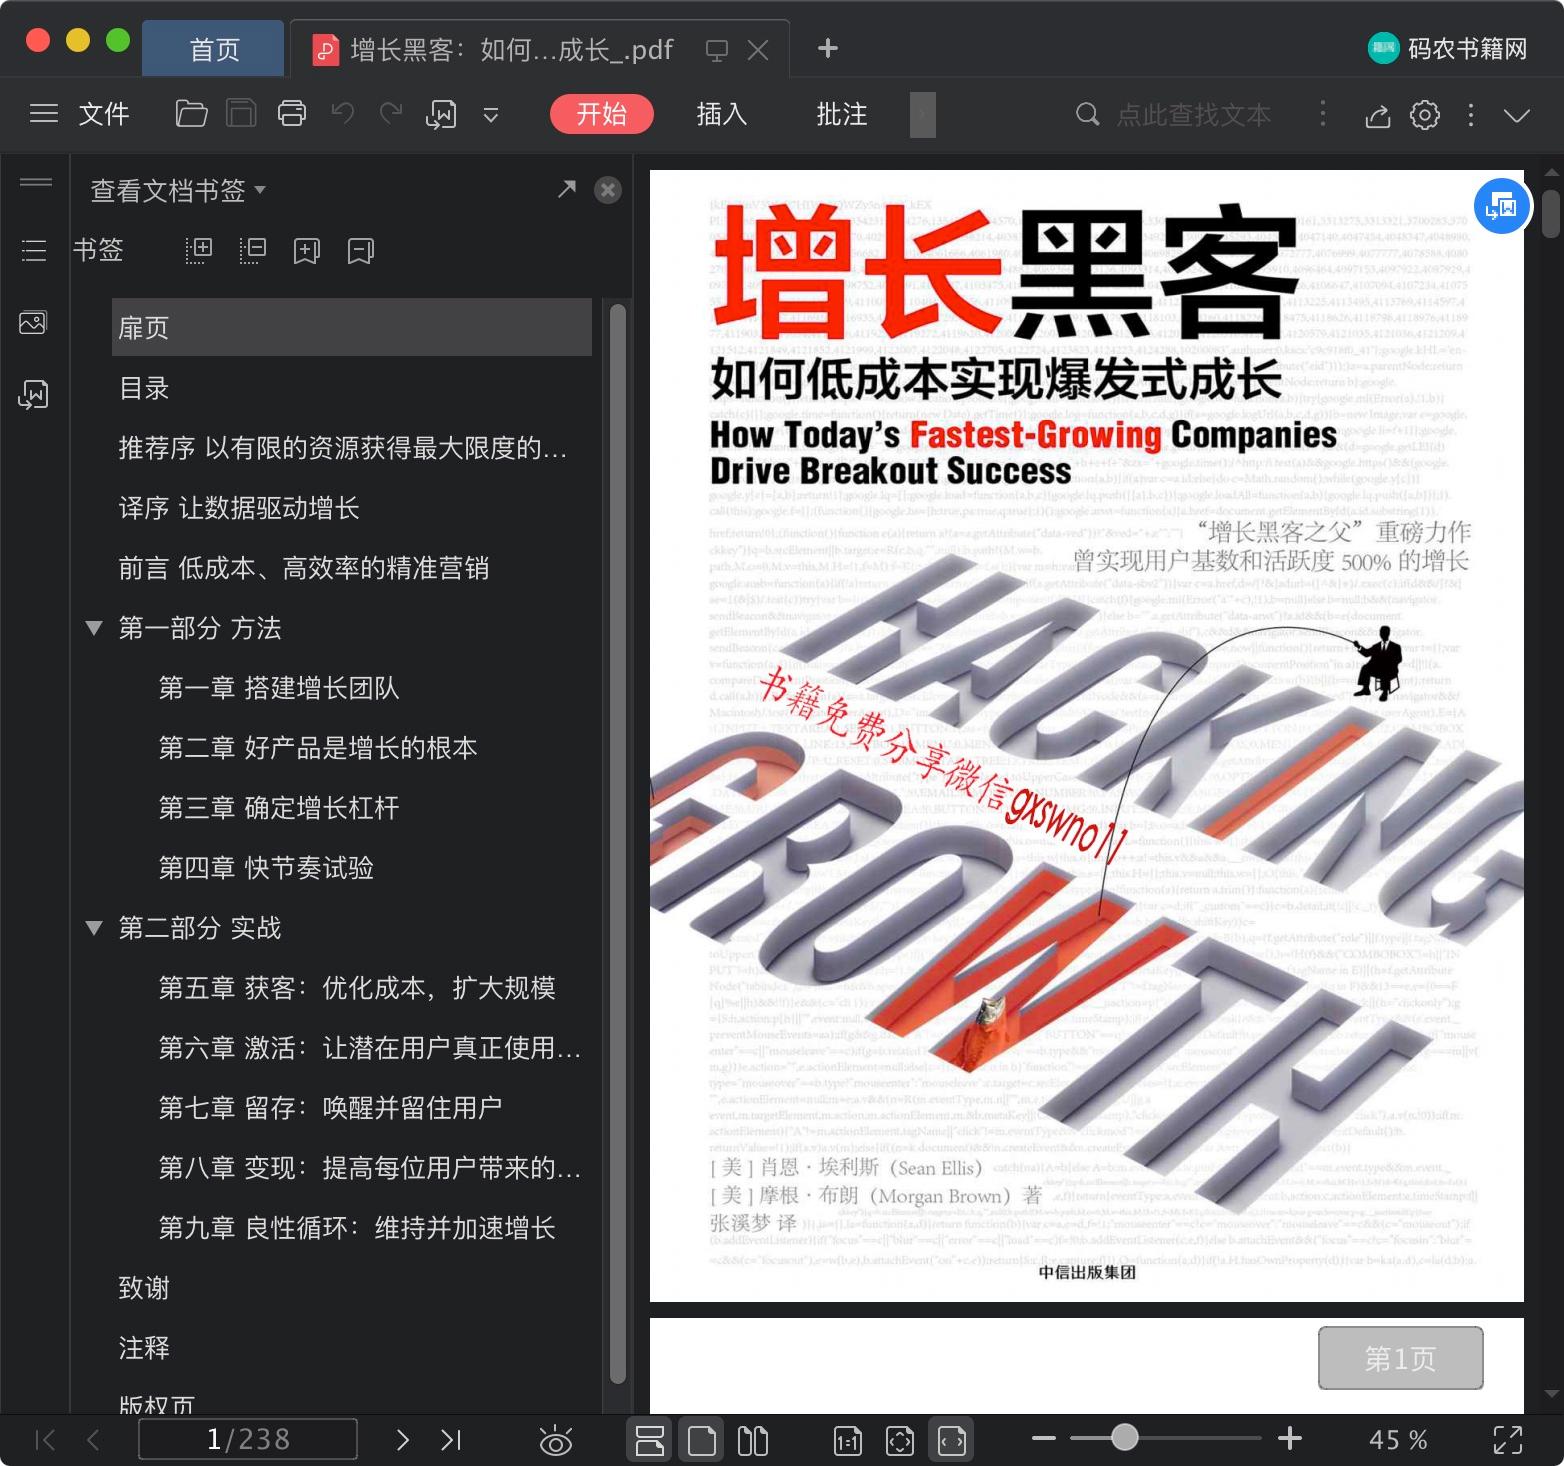Open the thumbnails sidebar icon

tap(33, 323)
